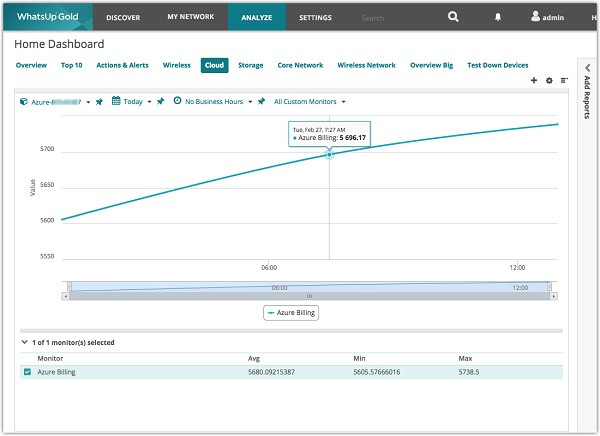
Task: Switch to the Storage tab
Action: (251, 65)
